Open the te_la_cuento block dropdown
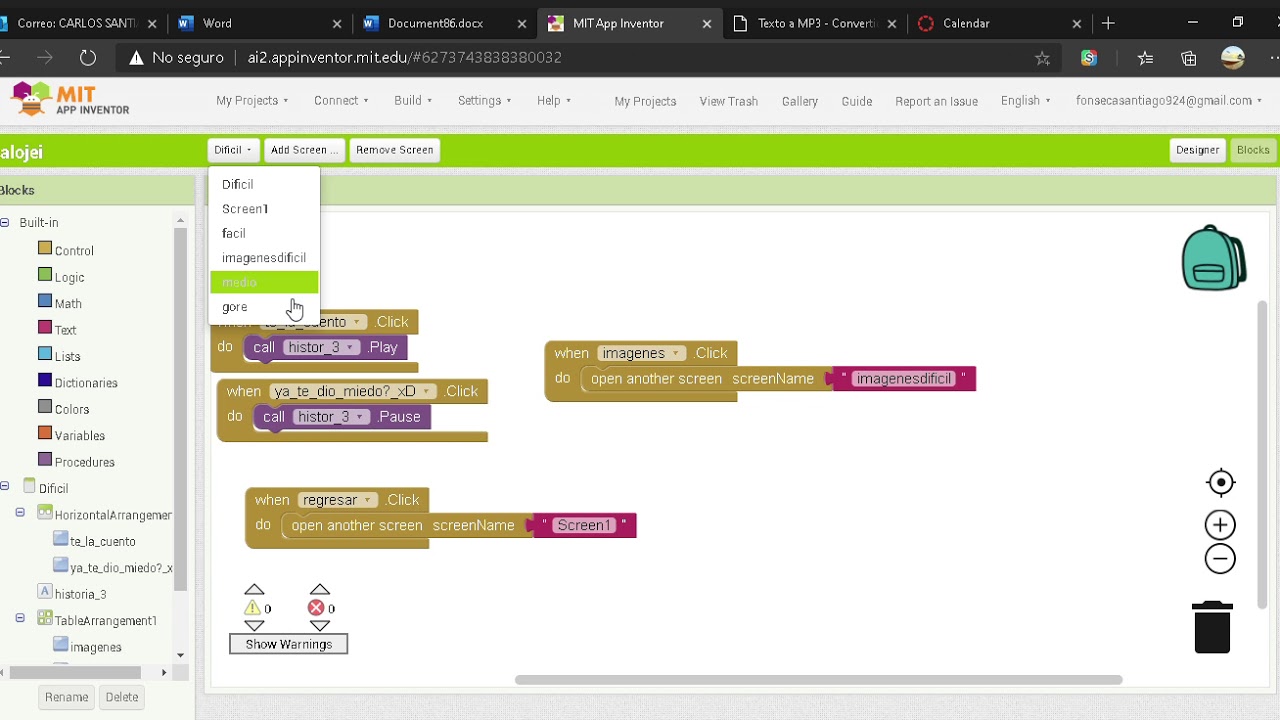This screenshot has height=720, width=1280. point(357,322)
